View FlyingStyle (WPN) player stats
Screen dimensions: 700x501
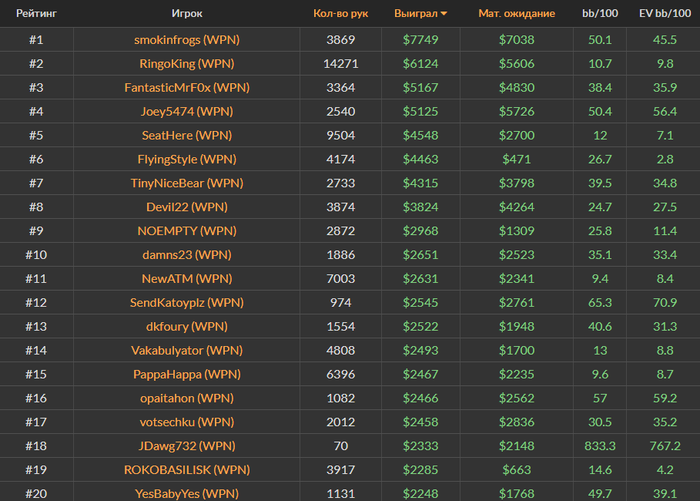(187, 159)
